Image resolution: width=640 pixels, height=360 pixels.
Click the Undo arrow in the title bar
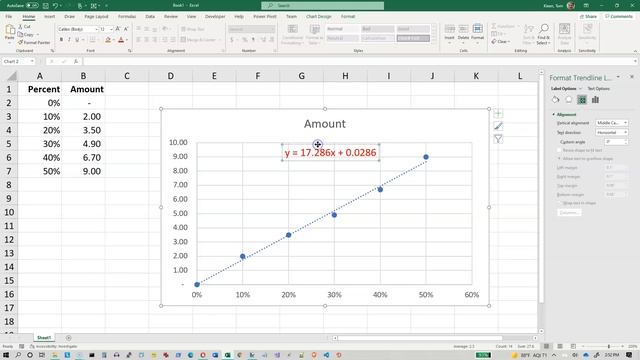pos(55,5)
